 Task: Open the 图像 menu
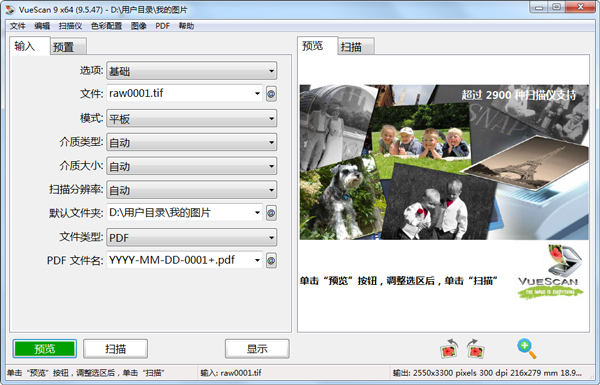pyautogui.click(x=139, y=26)
